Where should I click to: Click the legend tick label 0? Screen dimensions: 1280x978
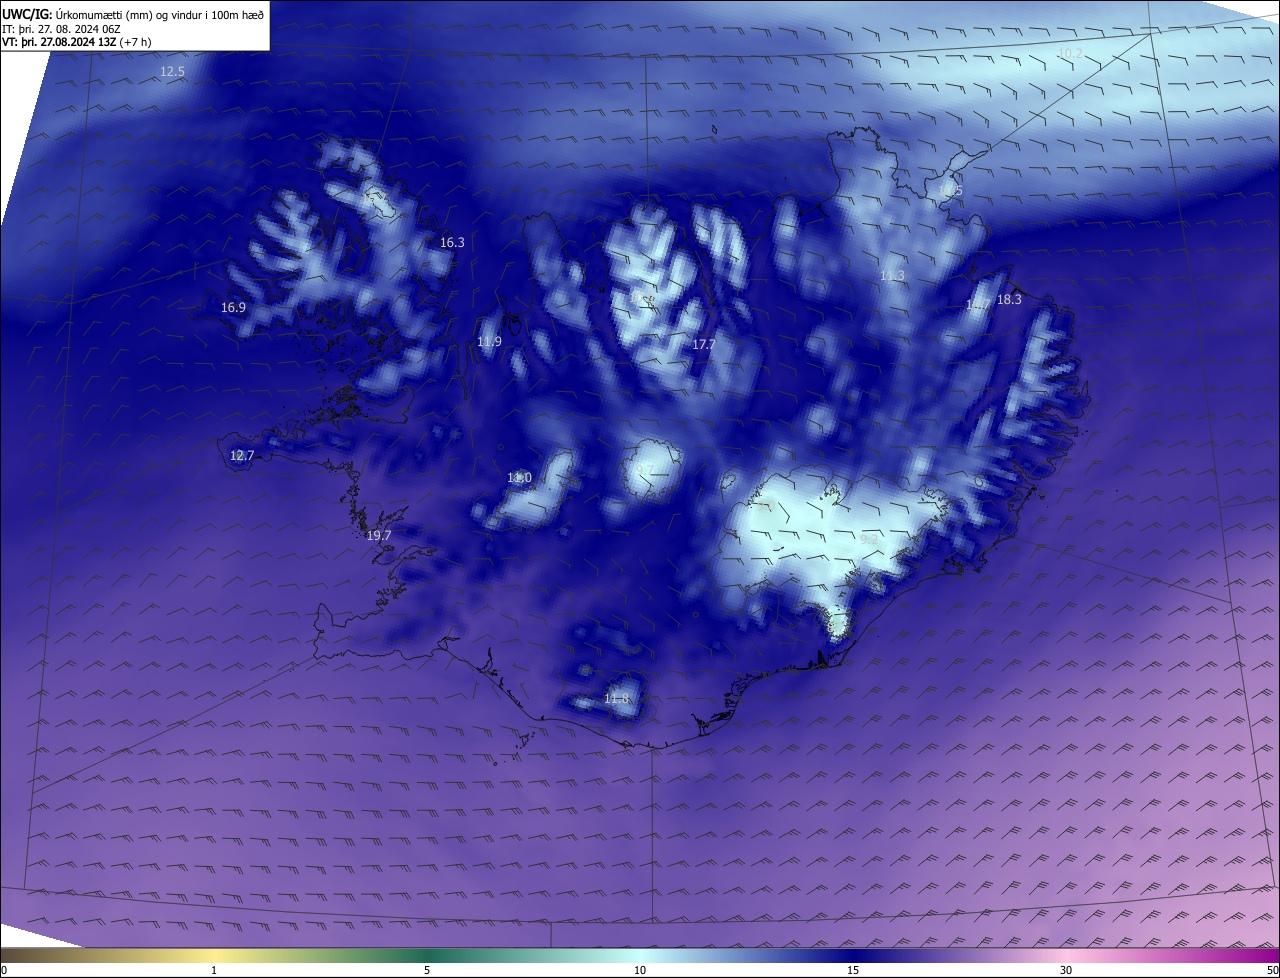[4, 971]
